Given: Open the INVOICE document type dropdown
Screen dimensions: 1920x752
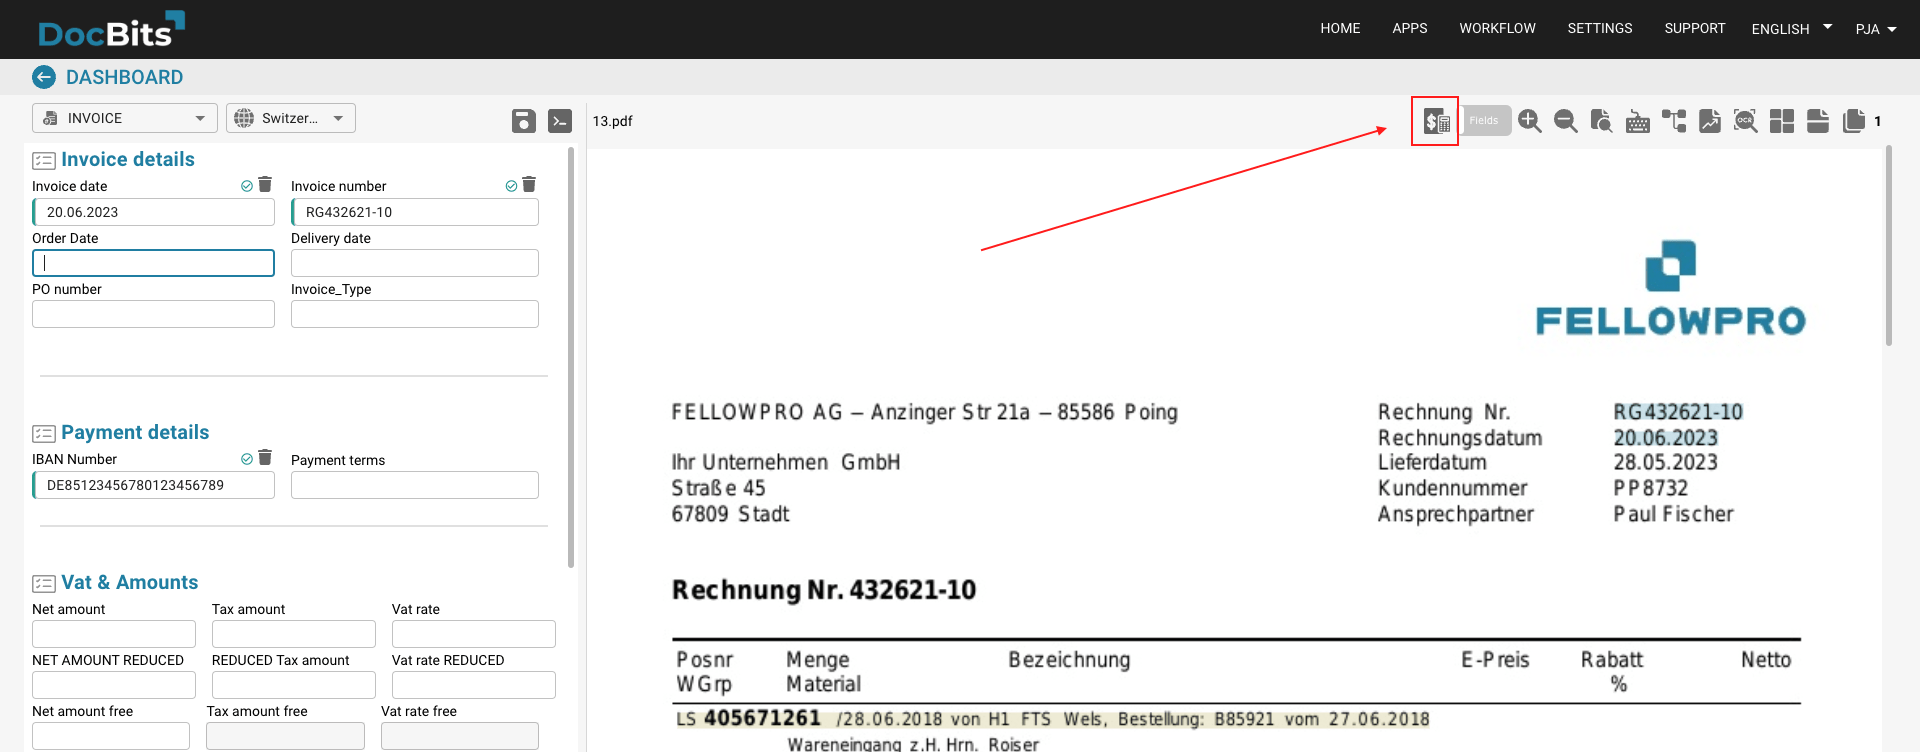Looking at the screenshot, I should (x=125, y=118).
